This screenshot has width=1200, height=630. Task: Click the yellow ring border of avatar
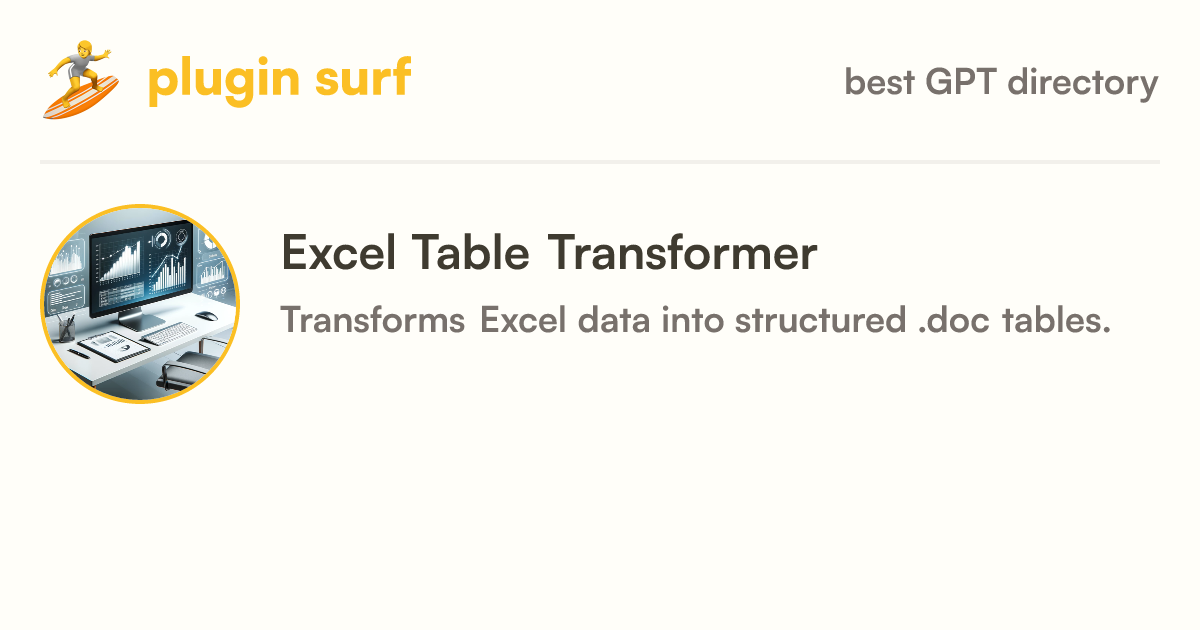140,206
